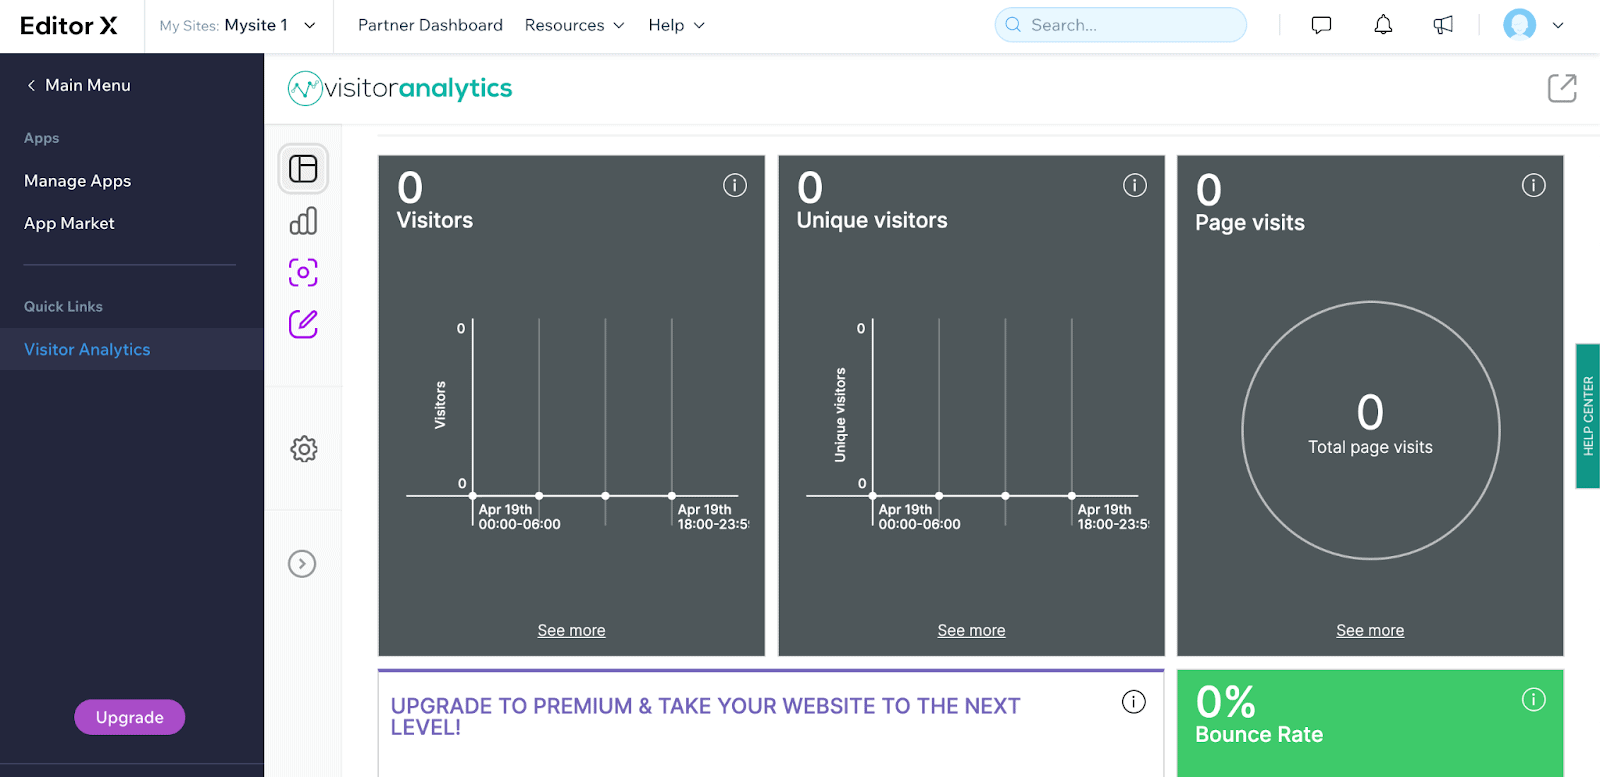Expand the Help menu

click(677, 25)
